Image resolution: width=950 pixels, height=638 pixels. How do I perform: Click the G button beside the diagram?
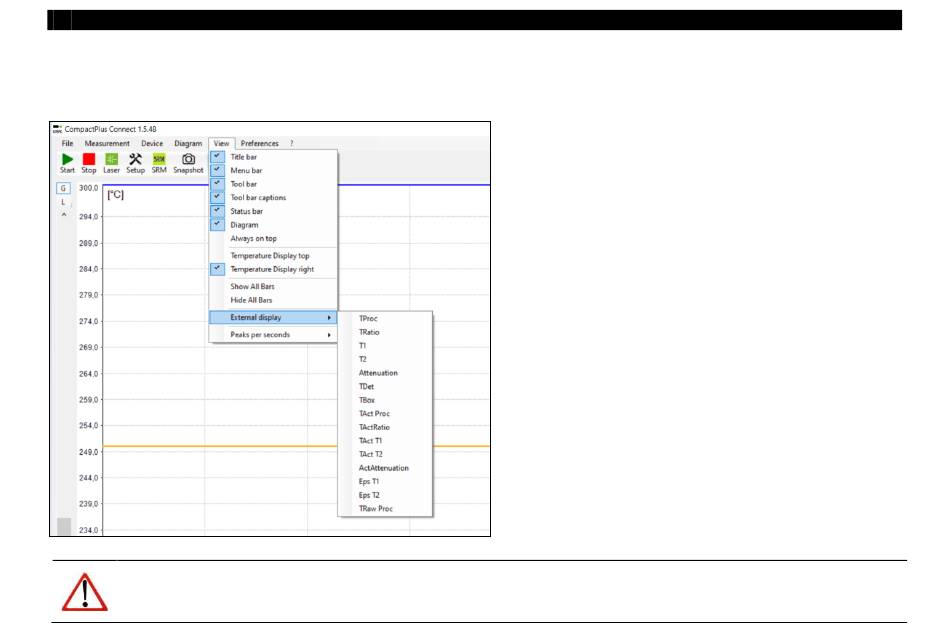63,188
